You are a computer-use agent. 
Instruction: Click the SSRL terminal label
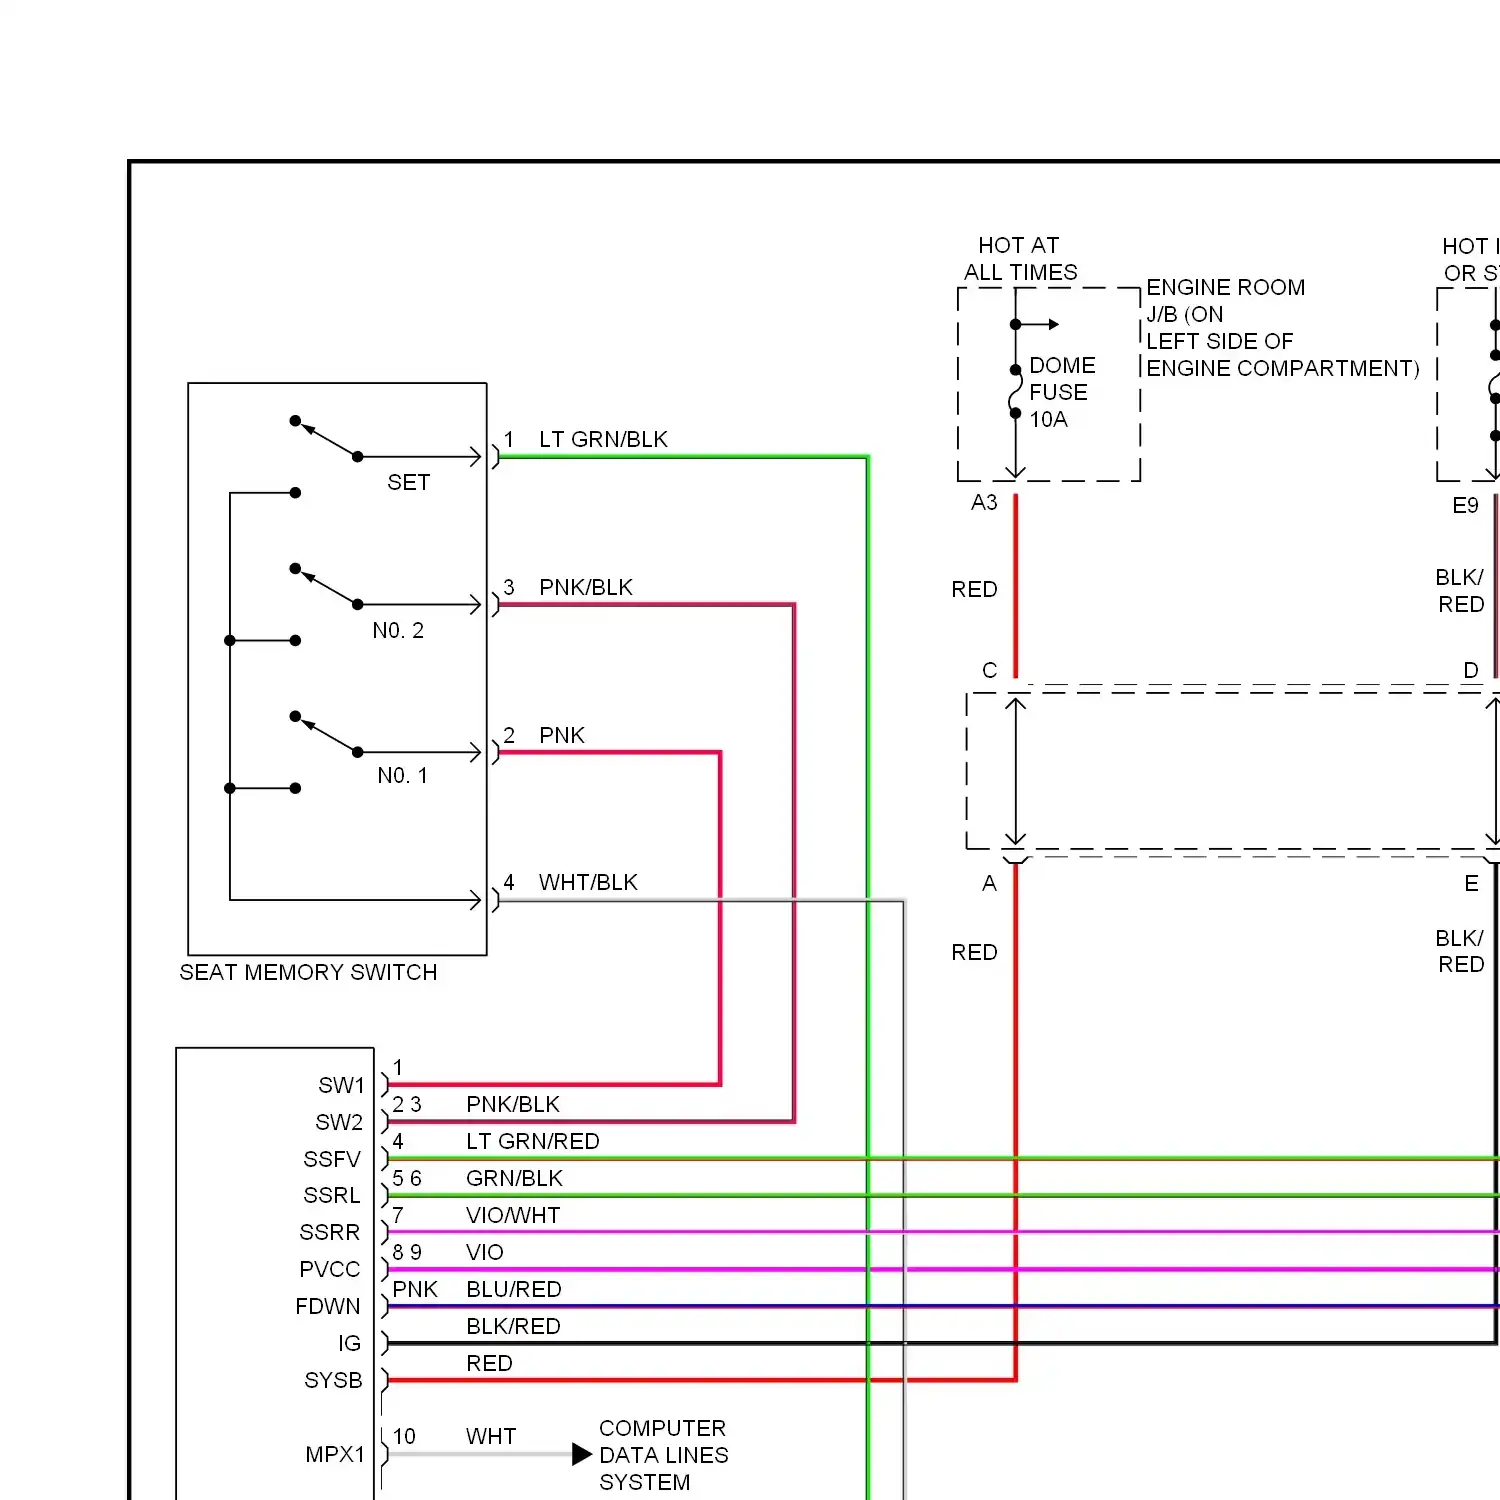click(x=332, y=1195)
